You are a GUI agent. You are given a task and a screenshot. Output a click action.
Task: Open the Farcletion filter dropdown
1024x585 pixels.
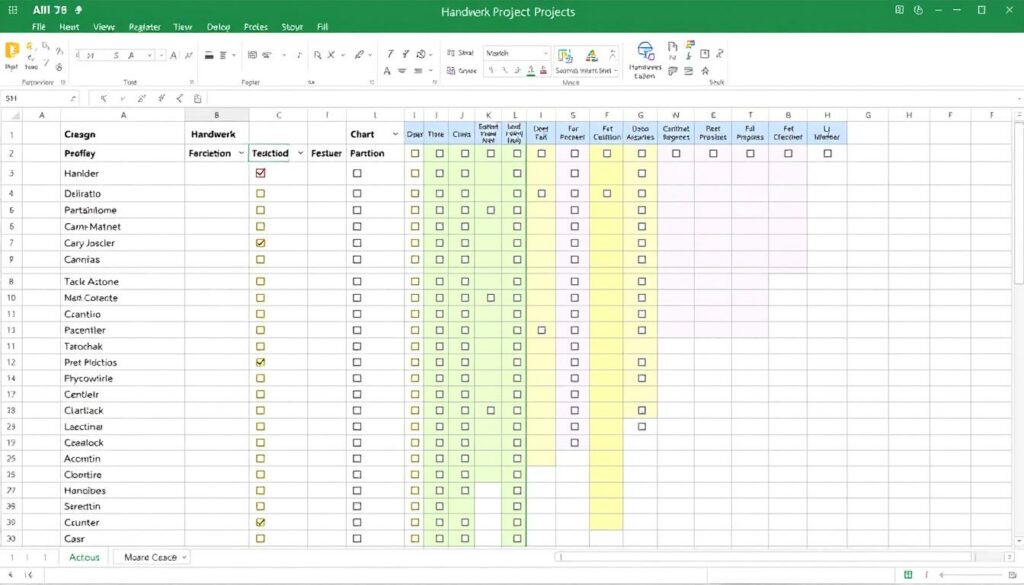241,153
